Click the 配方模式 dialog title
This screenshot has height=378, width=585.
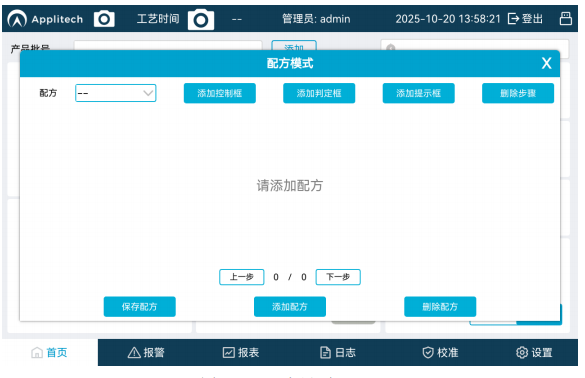(290, 63)
